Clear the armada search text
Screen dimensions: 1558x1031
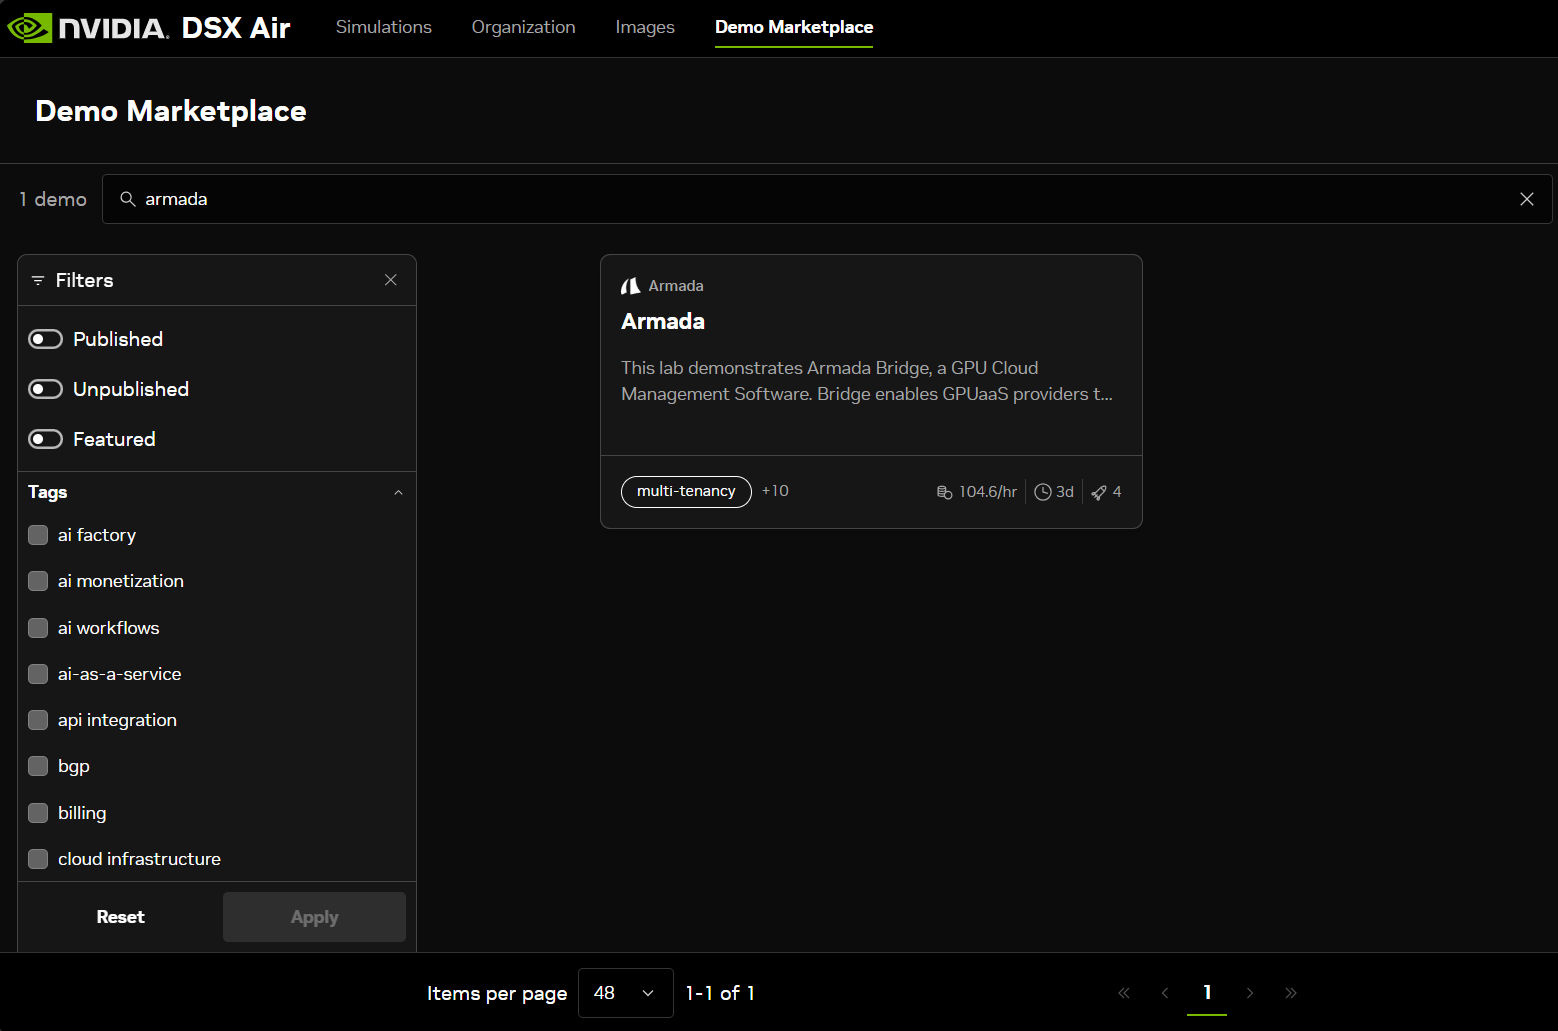tap(1526, 199)
